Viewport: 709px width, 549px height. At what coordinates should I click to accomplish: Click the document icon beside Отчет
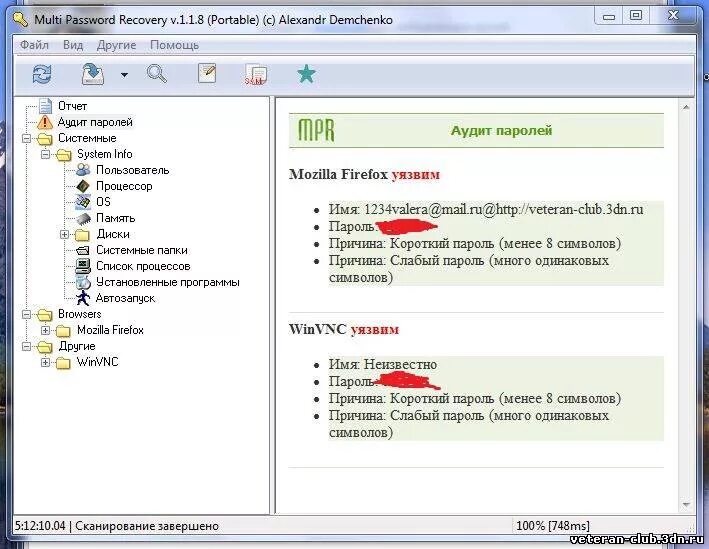click(45, 106)
